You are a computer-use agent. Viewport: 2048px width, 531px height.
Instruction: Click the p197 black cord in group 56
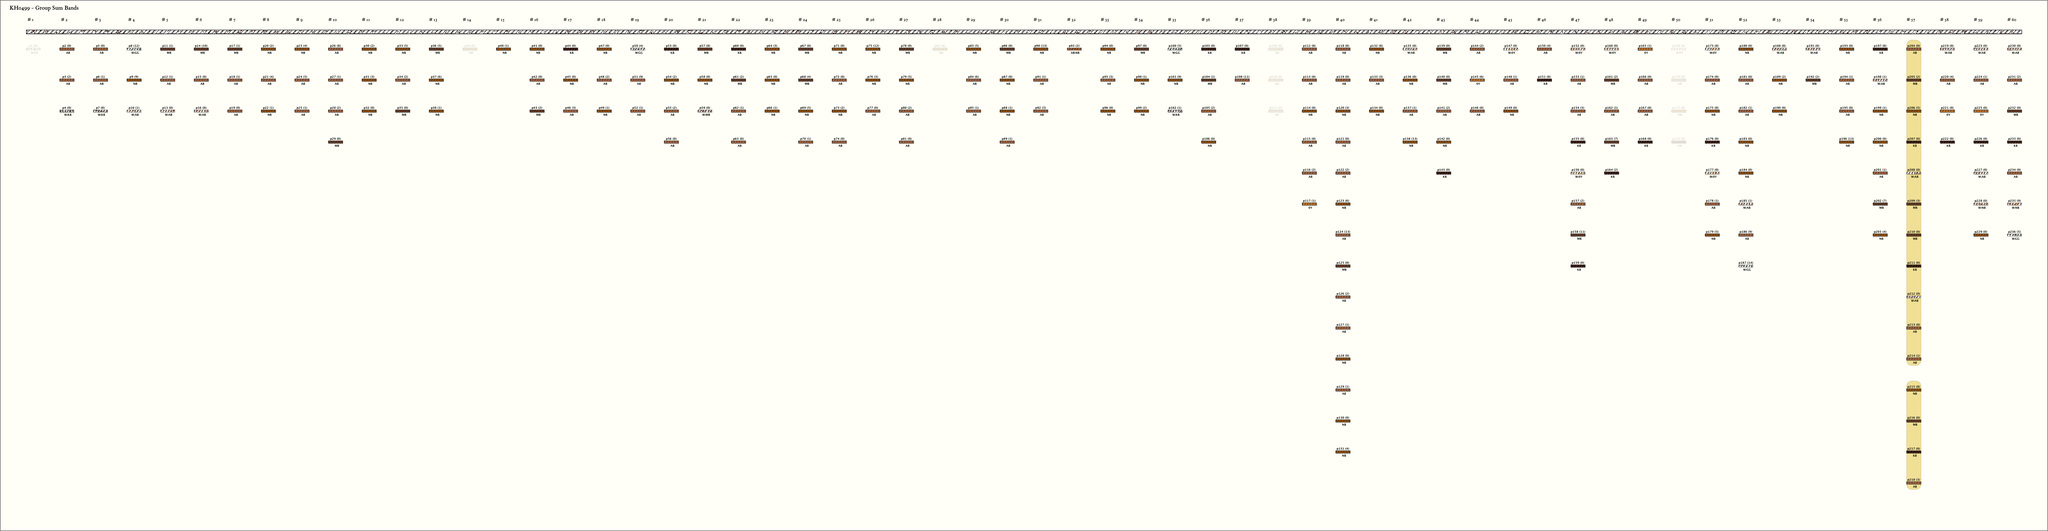[1879, 48]
